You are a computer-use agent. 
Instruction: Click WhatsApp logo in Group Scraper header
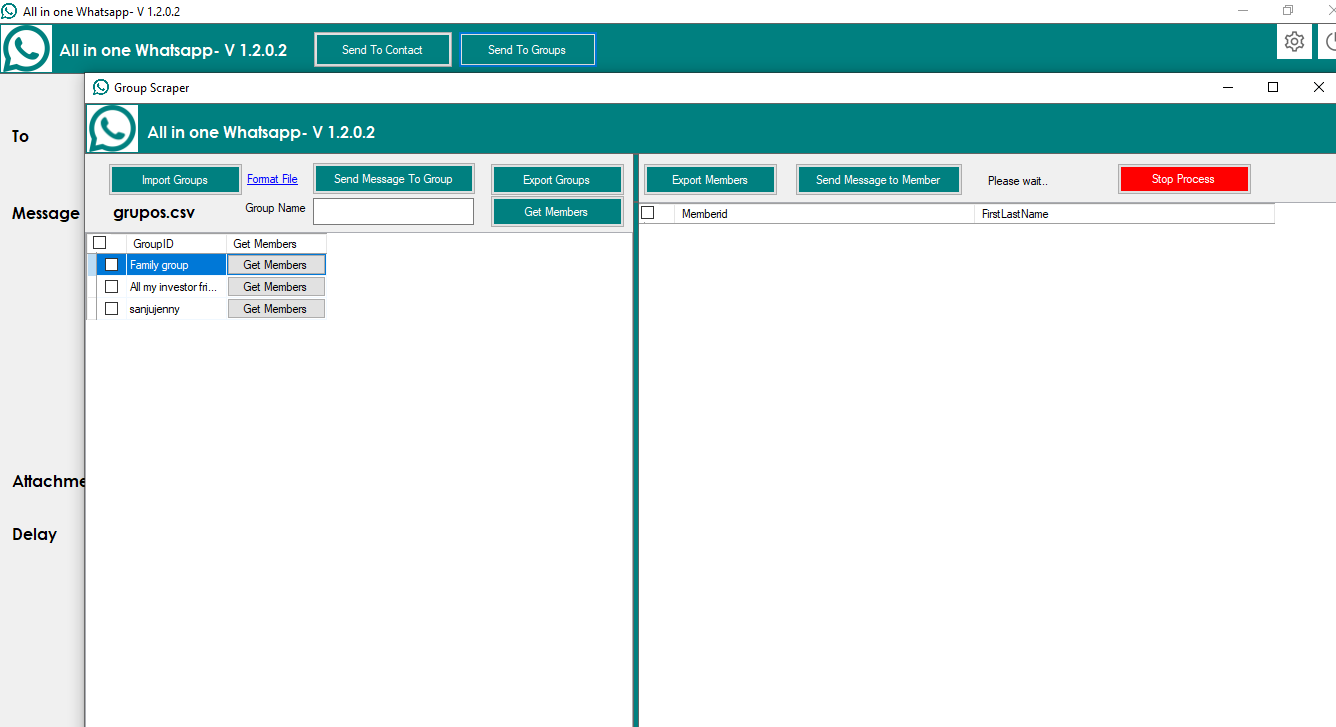click(x=113, y=130)
